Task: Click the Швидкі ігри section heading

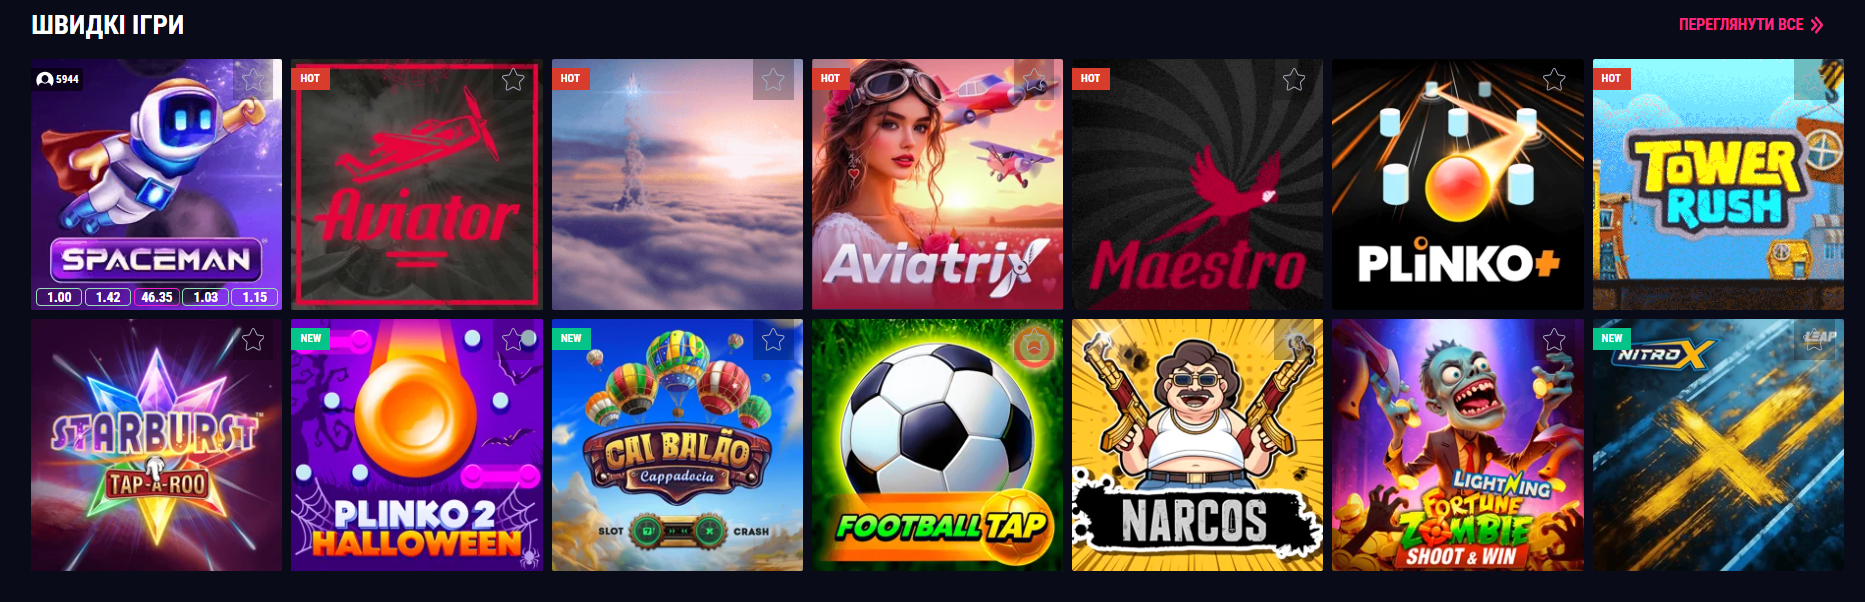Action: click(108, 25)
